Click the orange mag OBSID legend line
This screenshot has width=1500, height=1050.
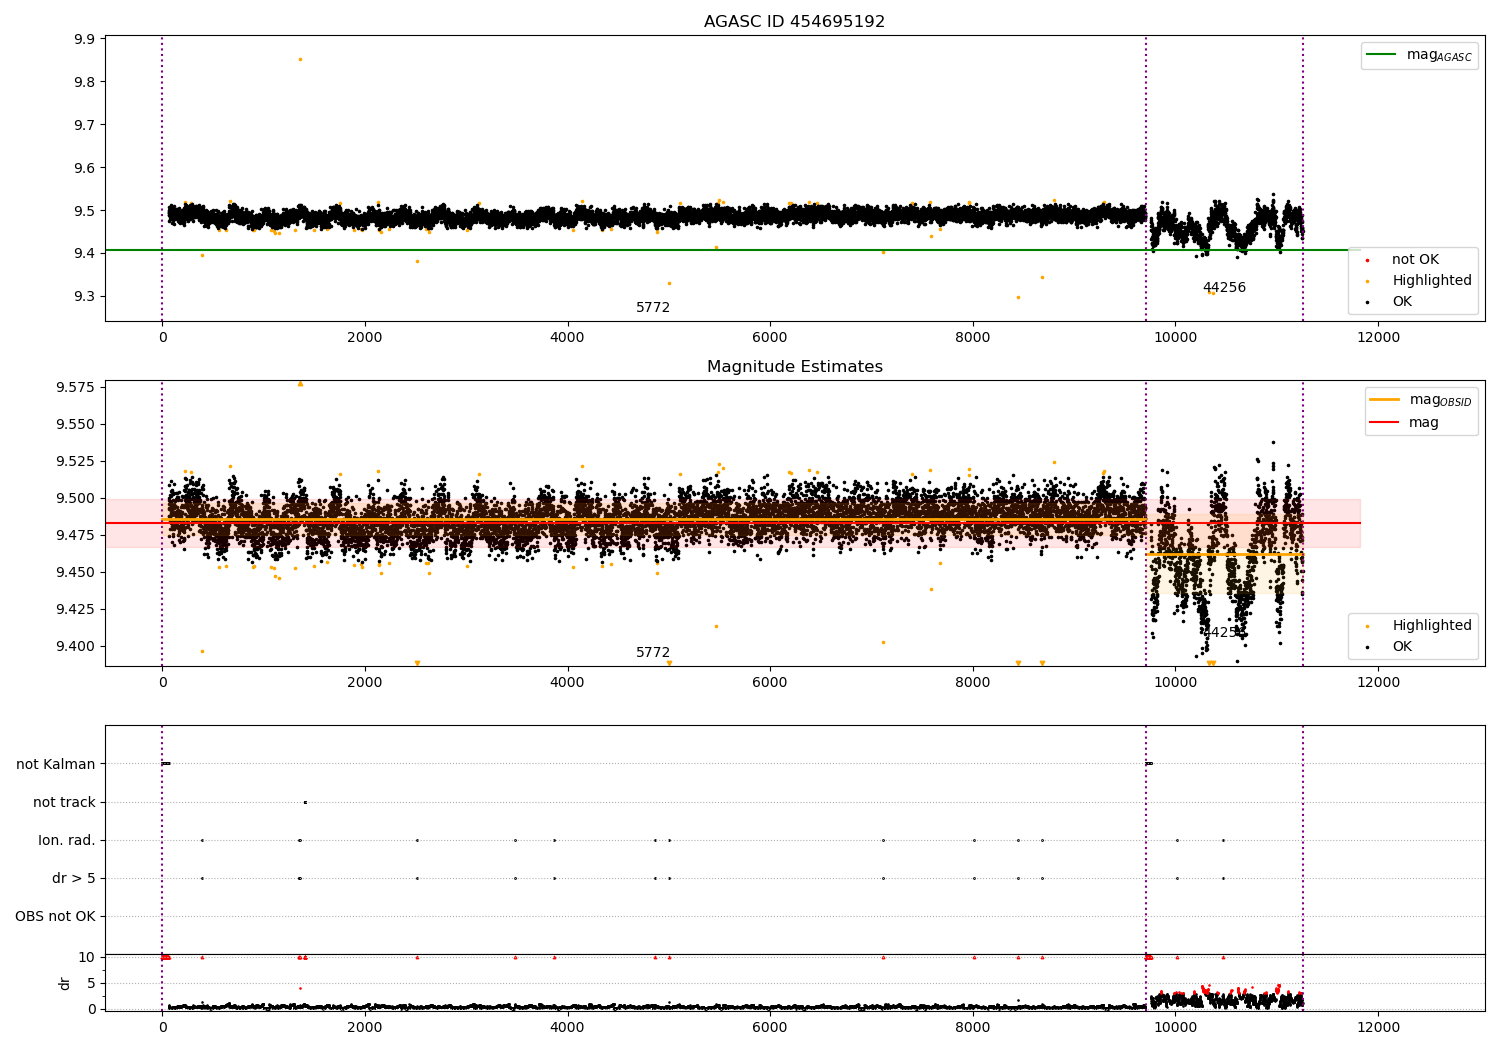1384,400
